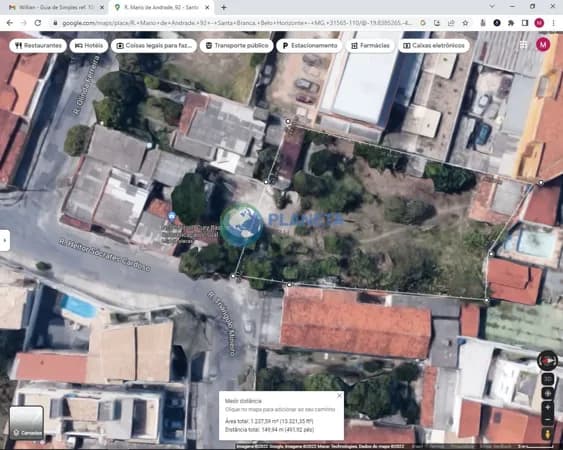Click the blue location pin on the map
Screen dimensions: 563x450
tap(172, 217)
